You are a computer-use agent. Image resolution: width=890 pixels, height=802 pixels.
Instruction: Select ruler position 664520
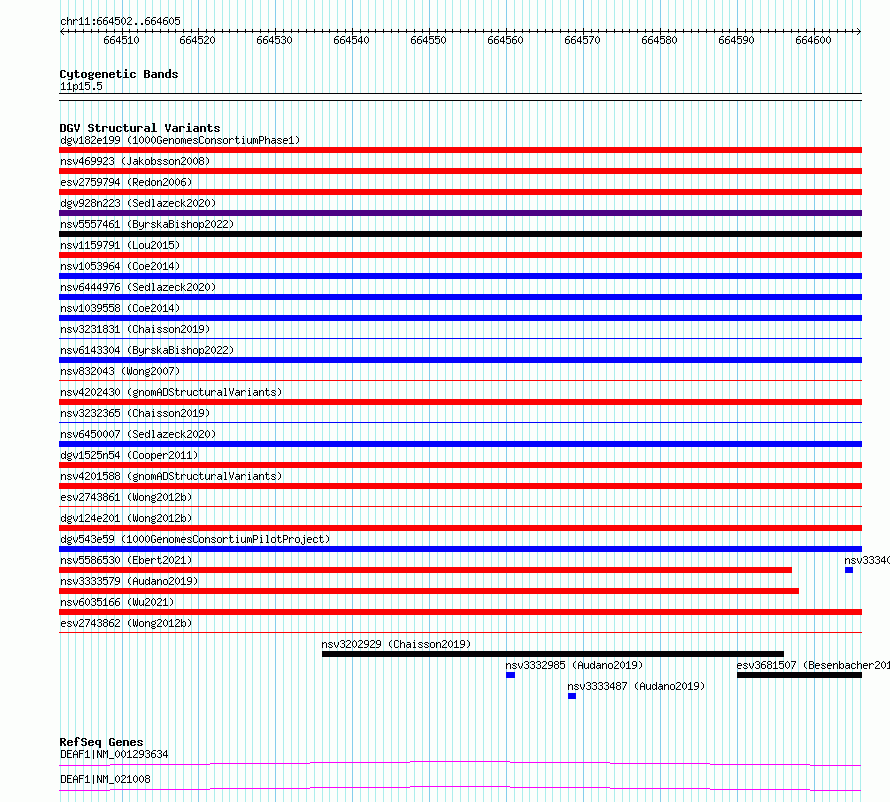198,40
